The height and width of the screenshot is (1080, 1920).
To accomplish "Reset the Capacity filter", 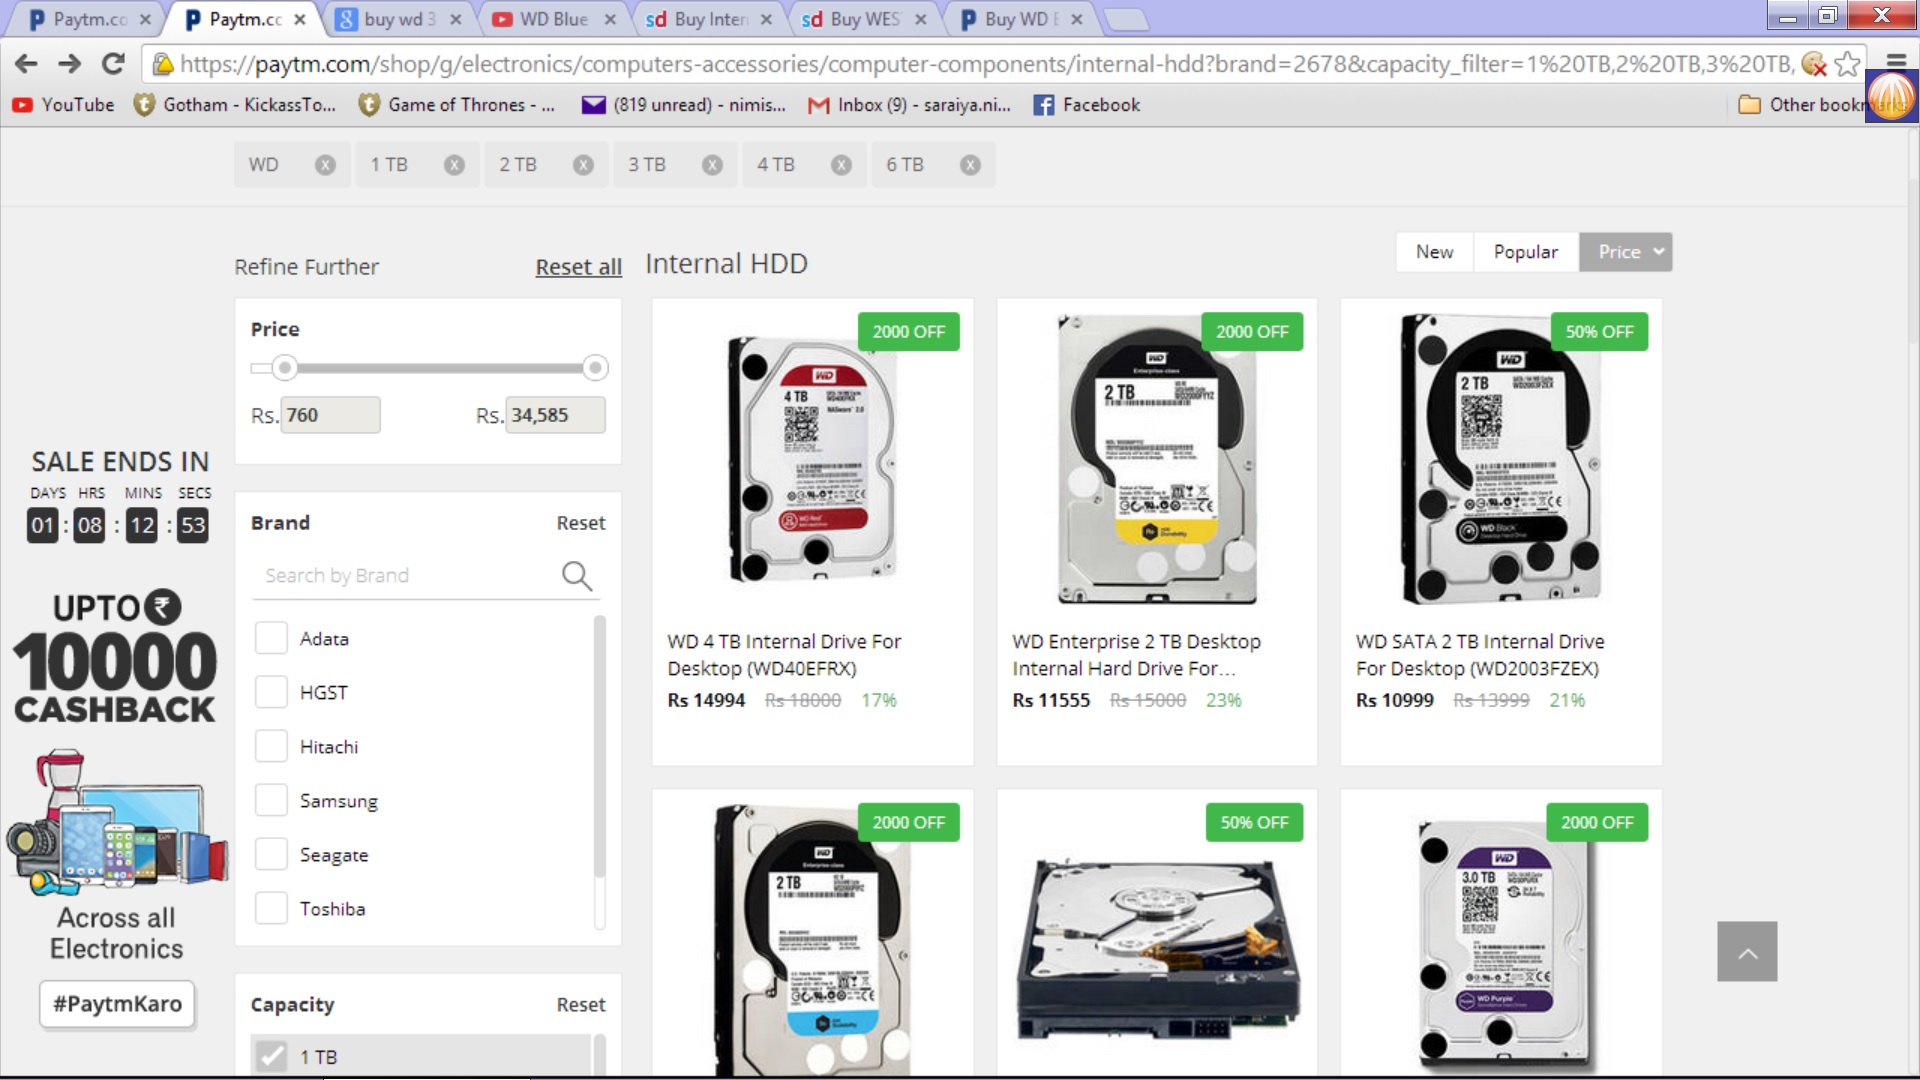I will (580, 1005).
